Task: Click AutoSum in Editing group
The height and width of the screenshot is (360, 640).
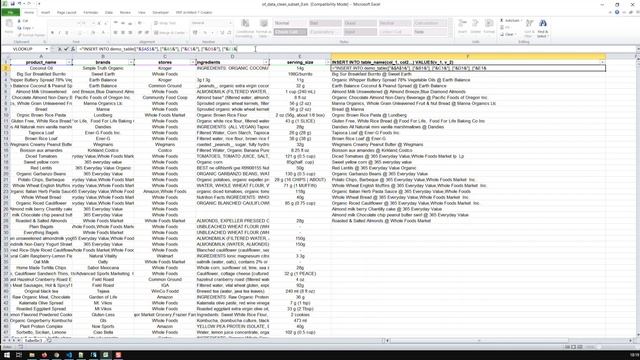Action: click(x=510, y=20)
